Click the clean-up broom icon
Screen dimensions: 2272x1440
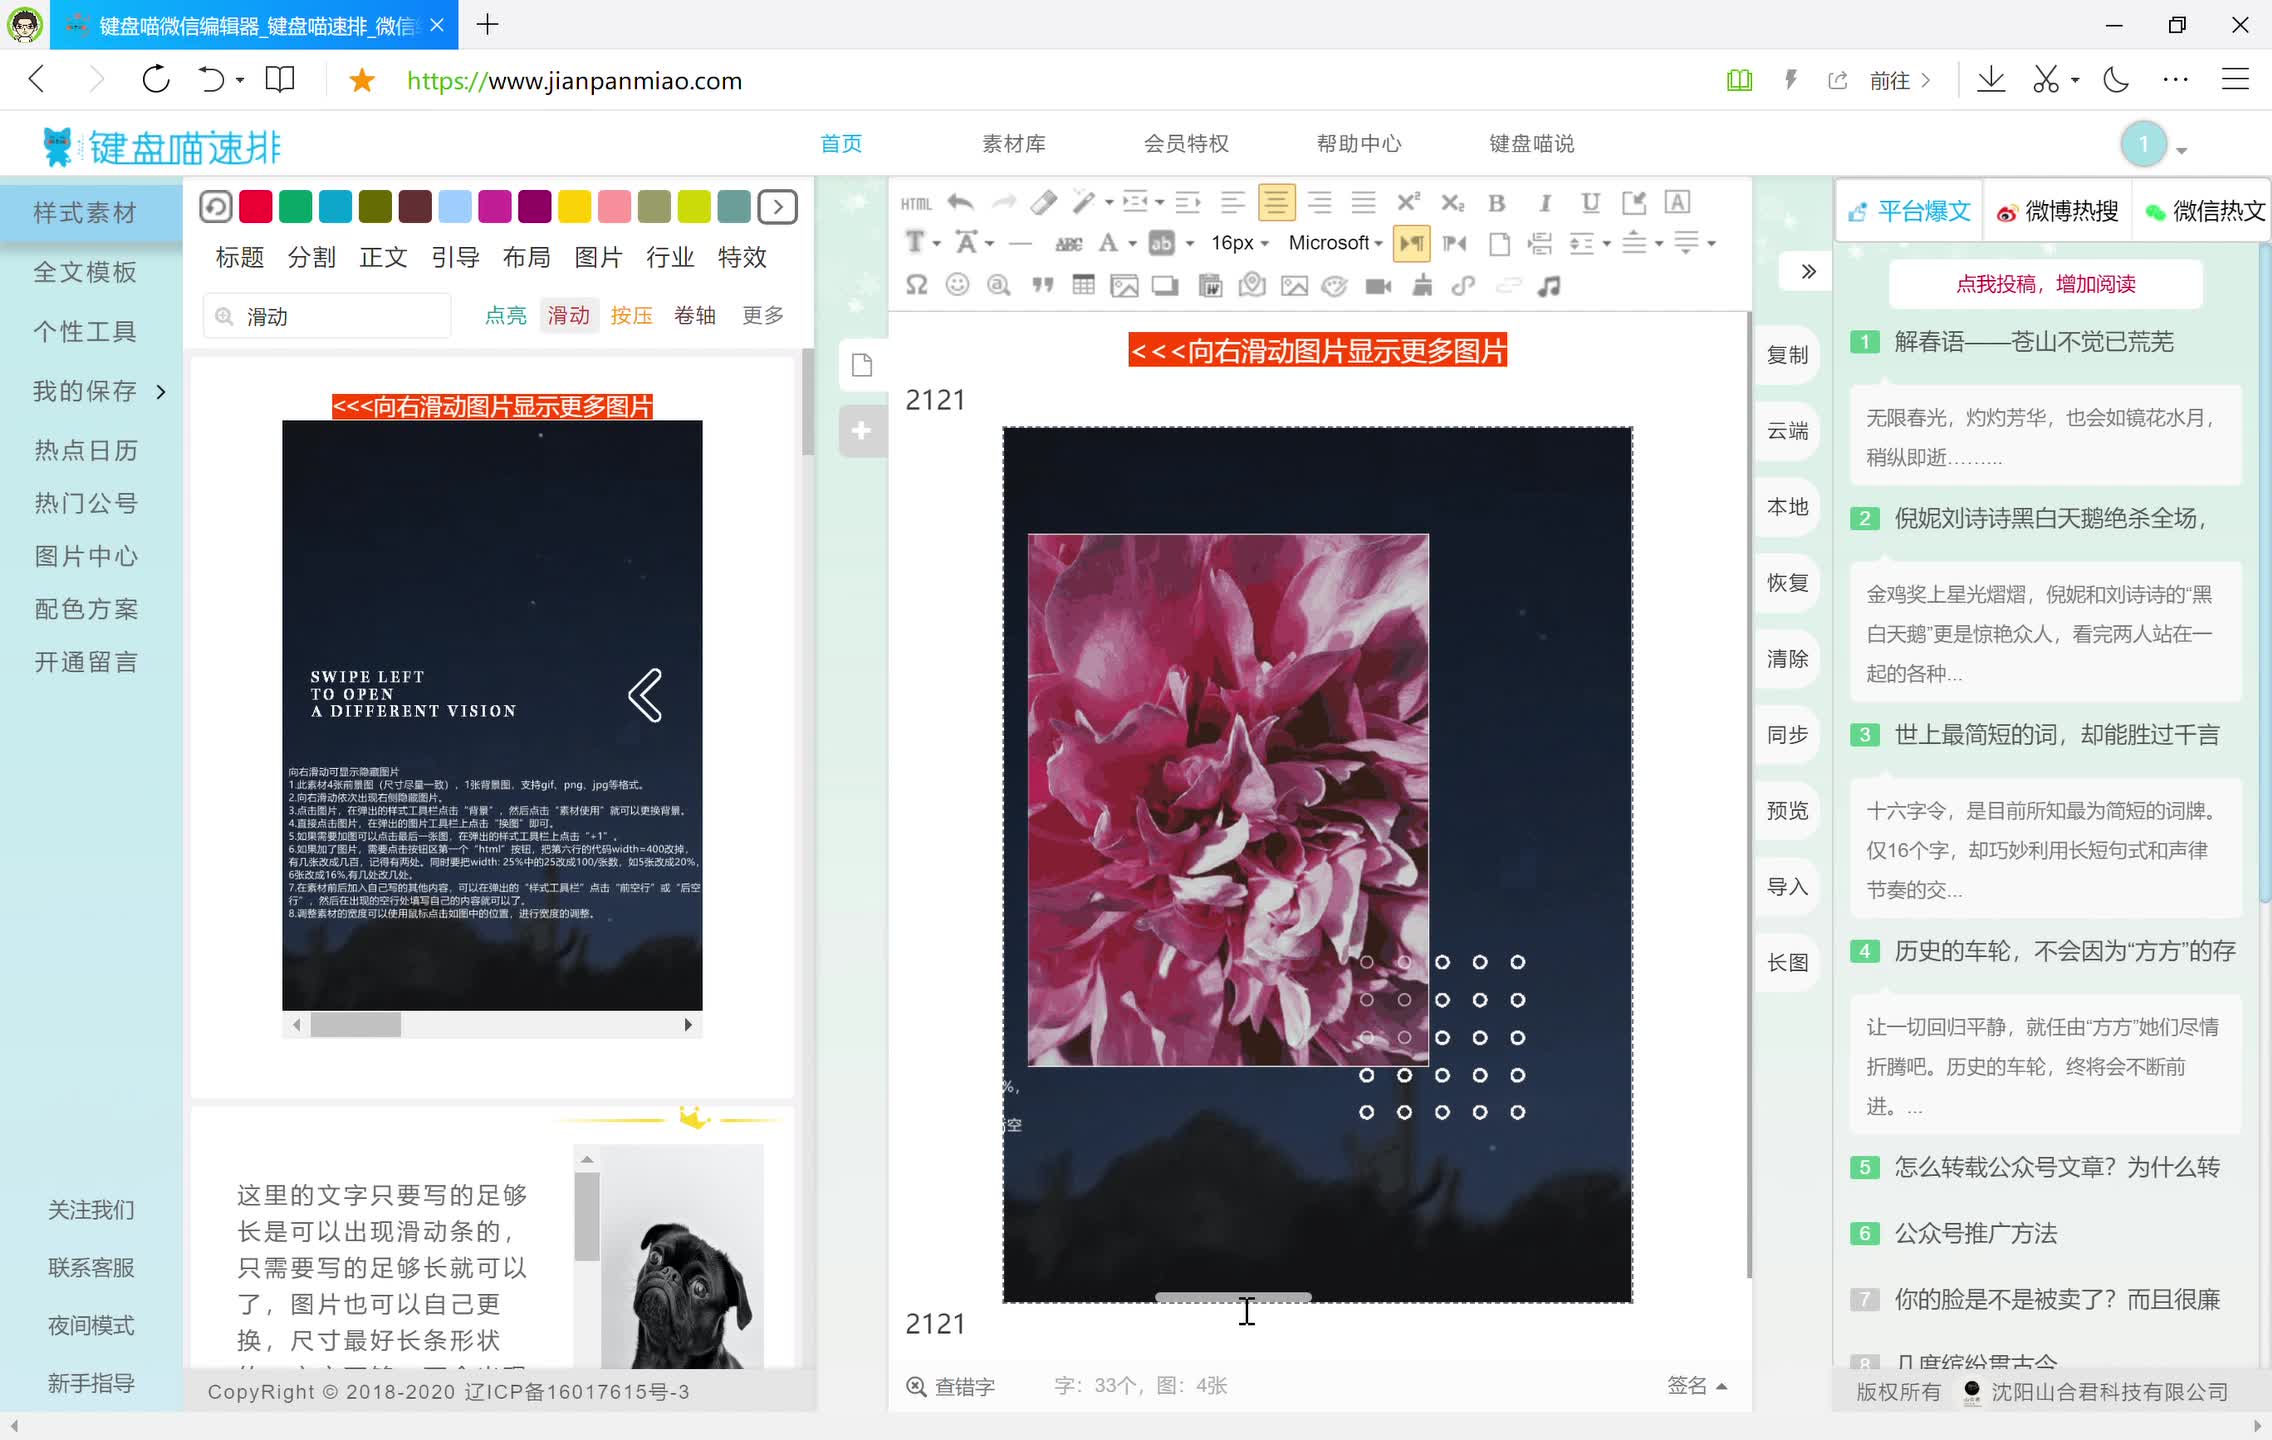pyautogui.click(x=1422, y=287)
